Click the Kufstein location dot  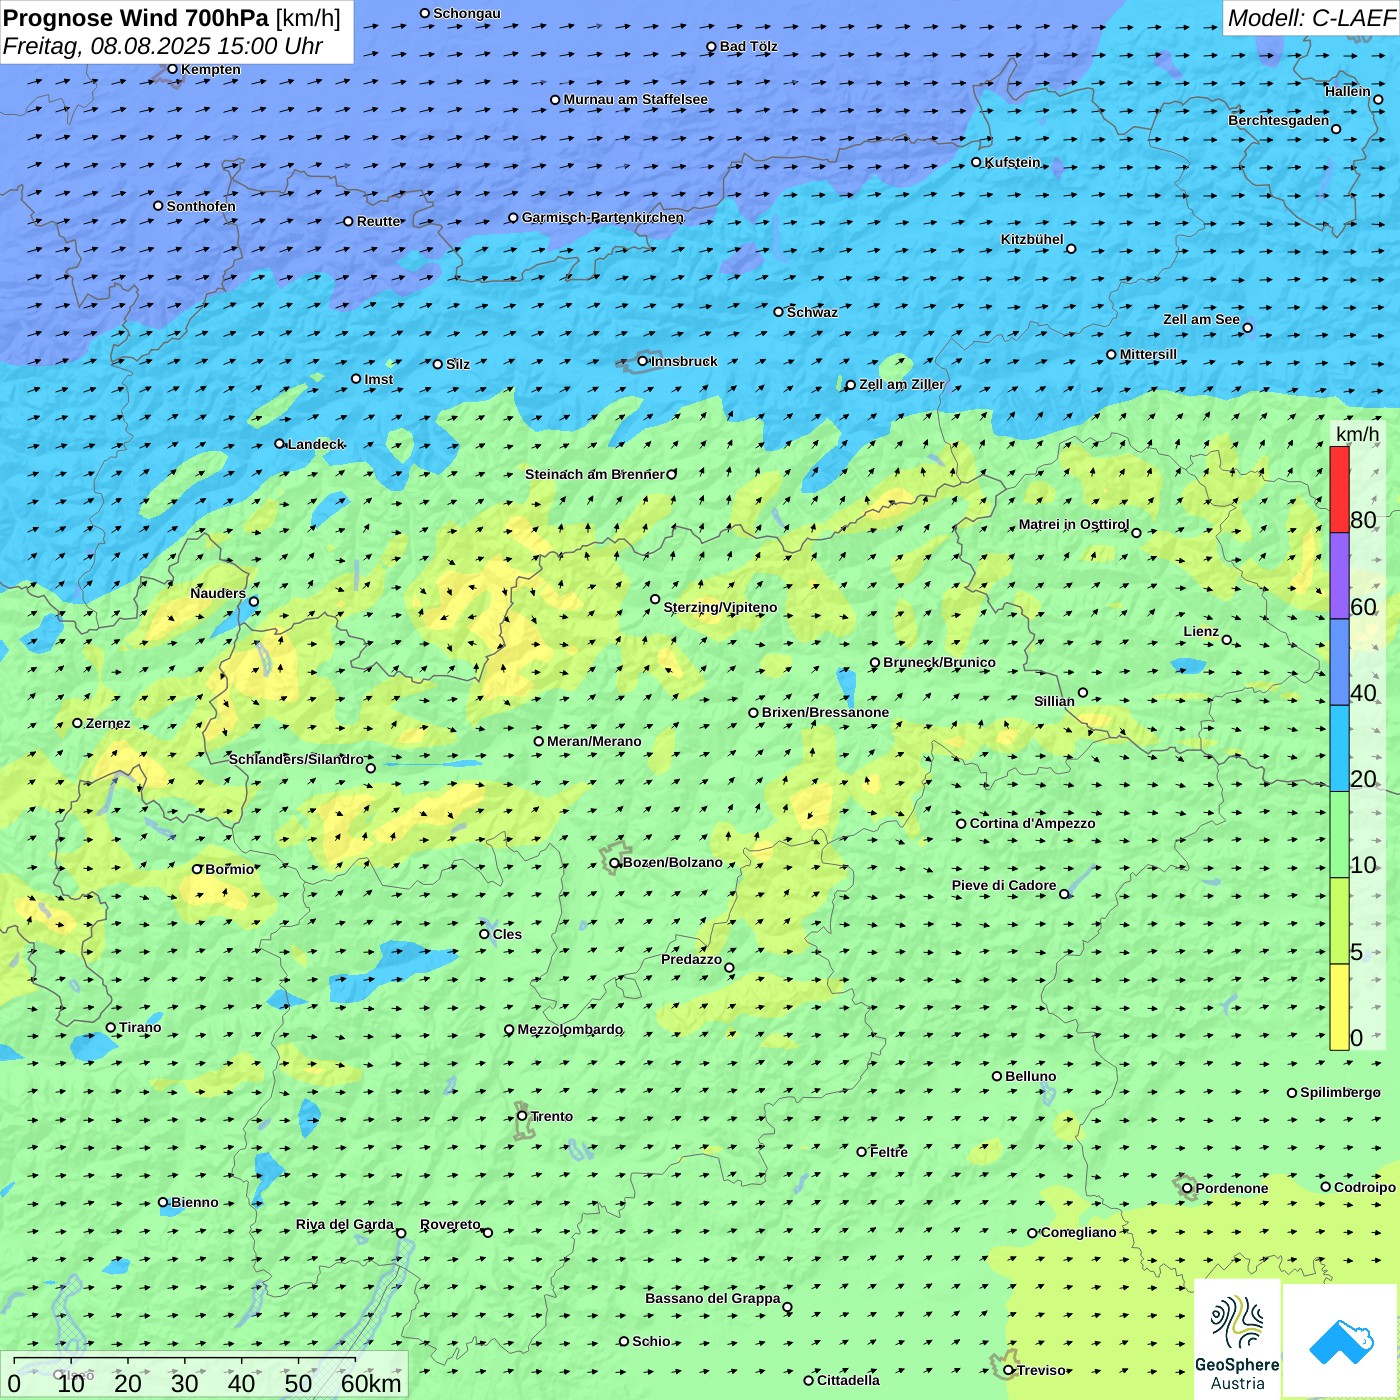click(x=977, y=162)
